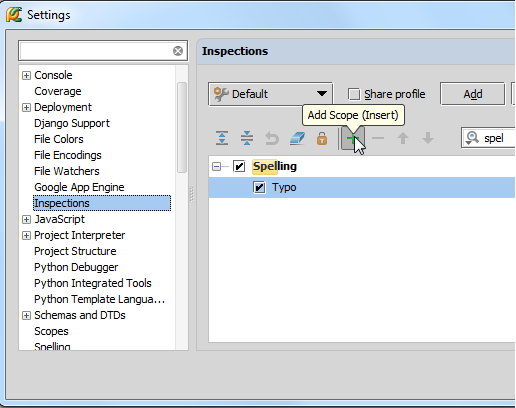Click the green plus Add Scope icon

(352, 138)
